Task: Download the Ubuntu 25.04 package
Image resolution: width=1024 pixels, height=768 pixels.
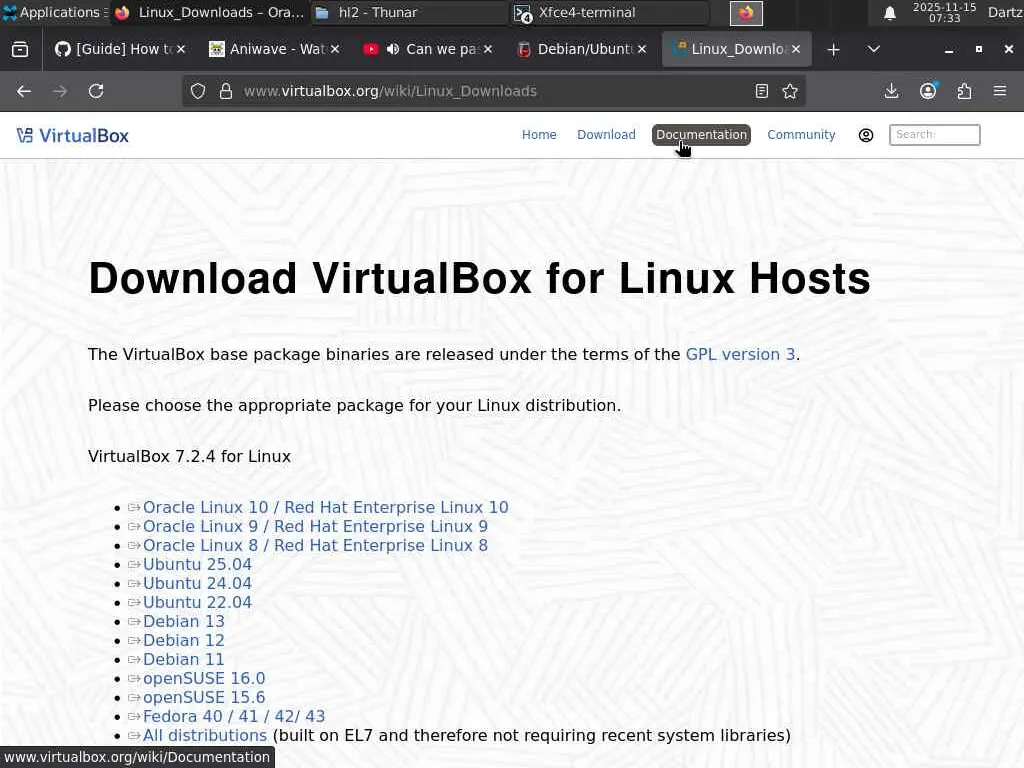Action: pos(197,564)
